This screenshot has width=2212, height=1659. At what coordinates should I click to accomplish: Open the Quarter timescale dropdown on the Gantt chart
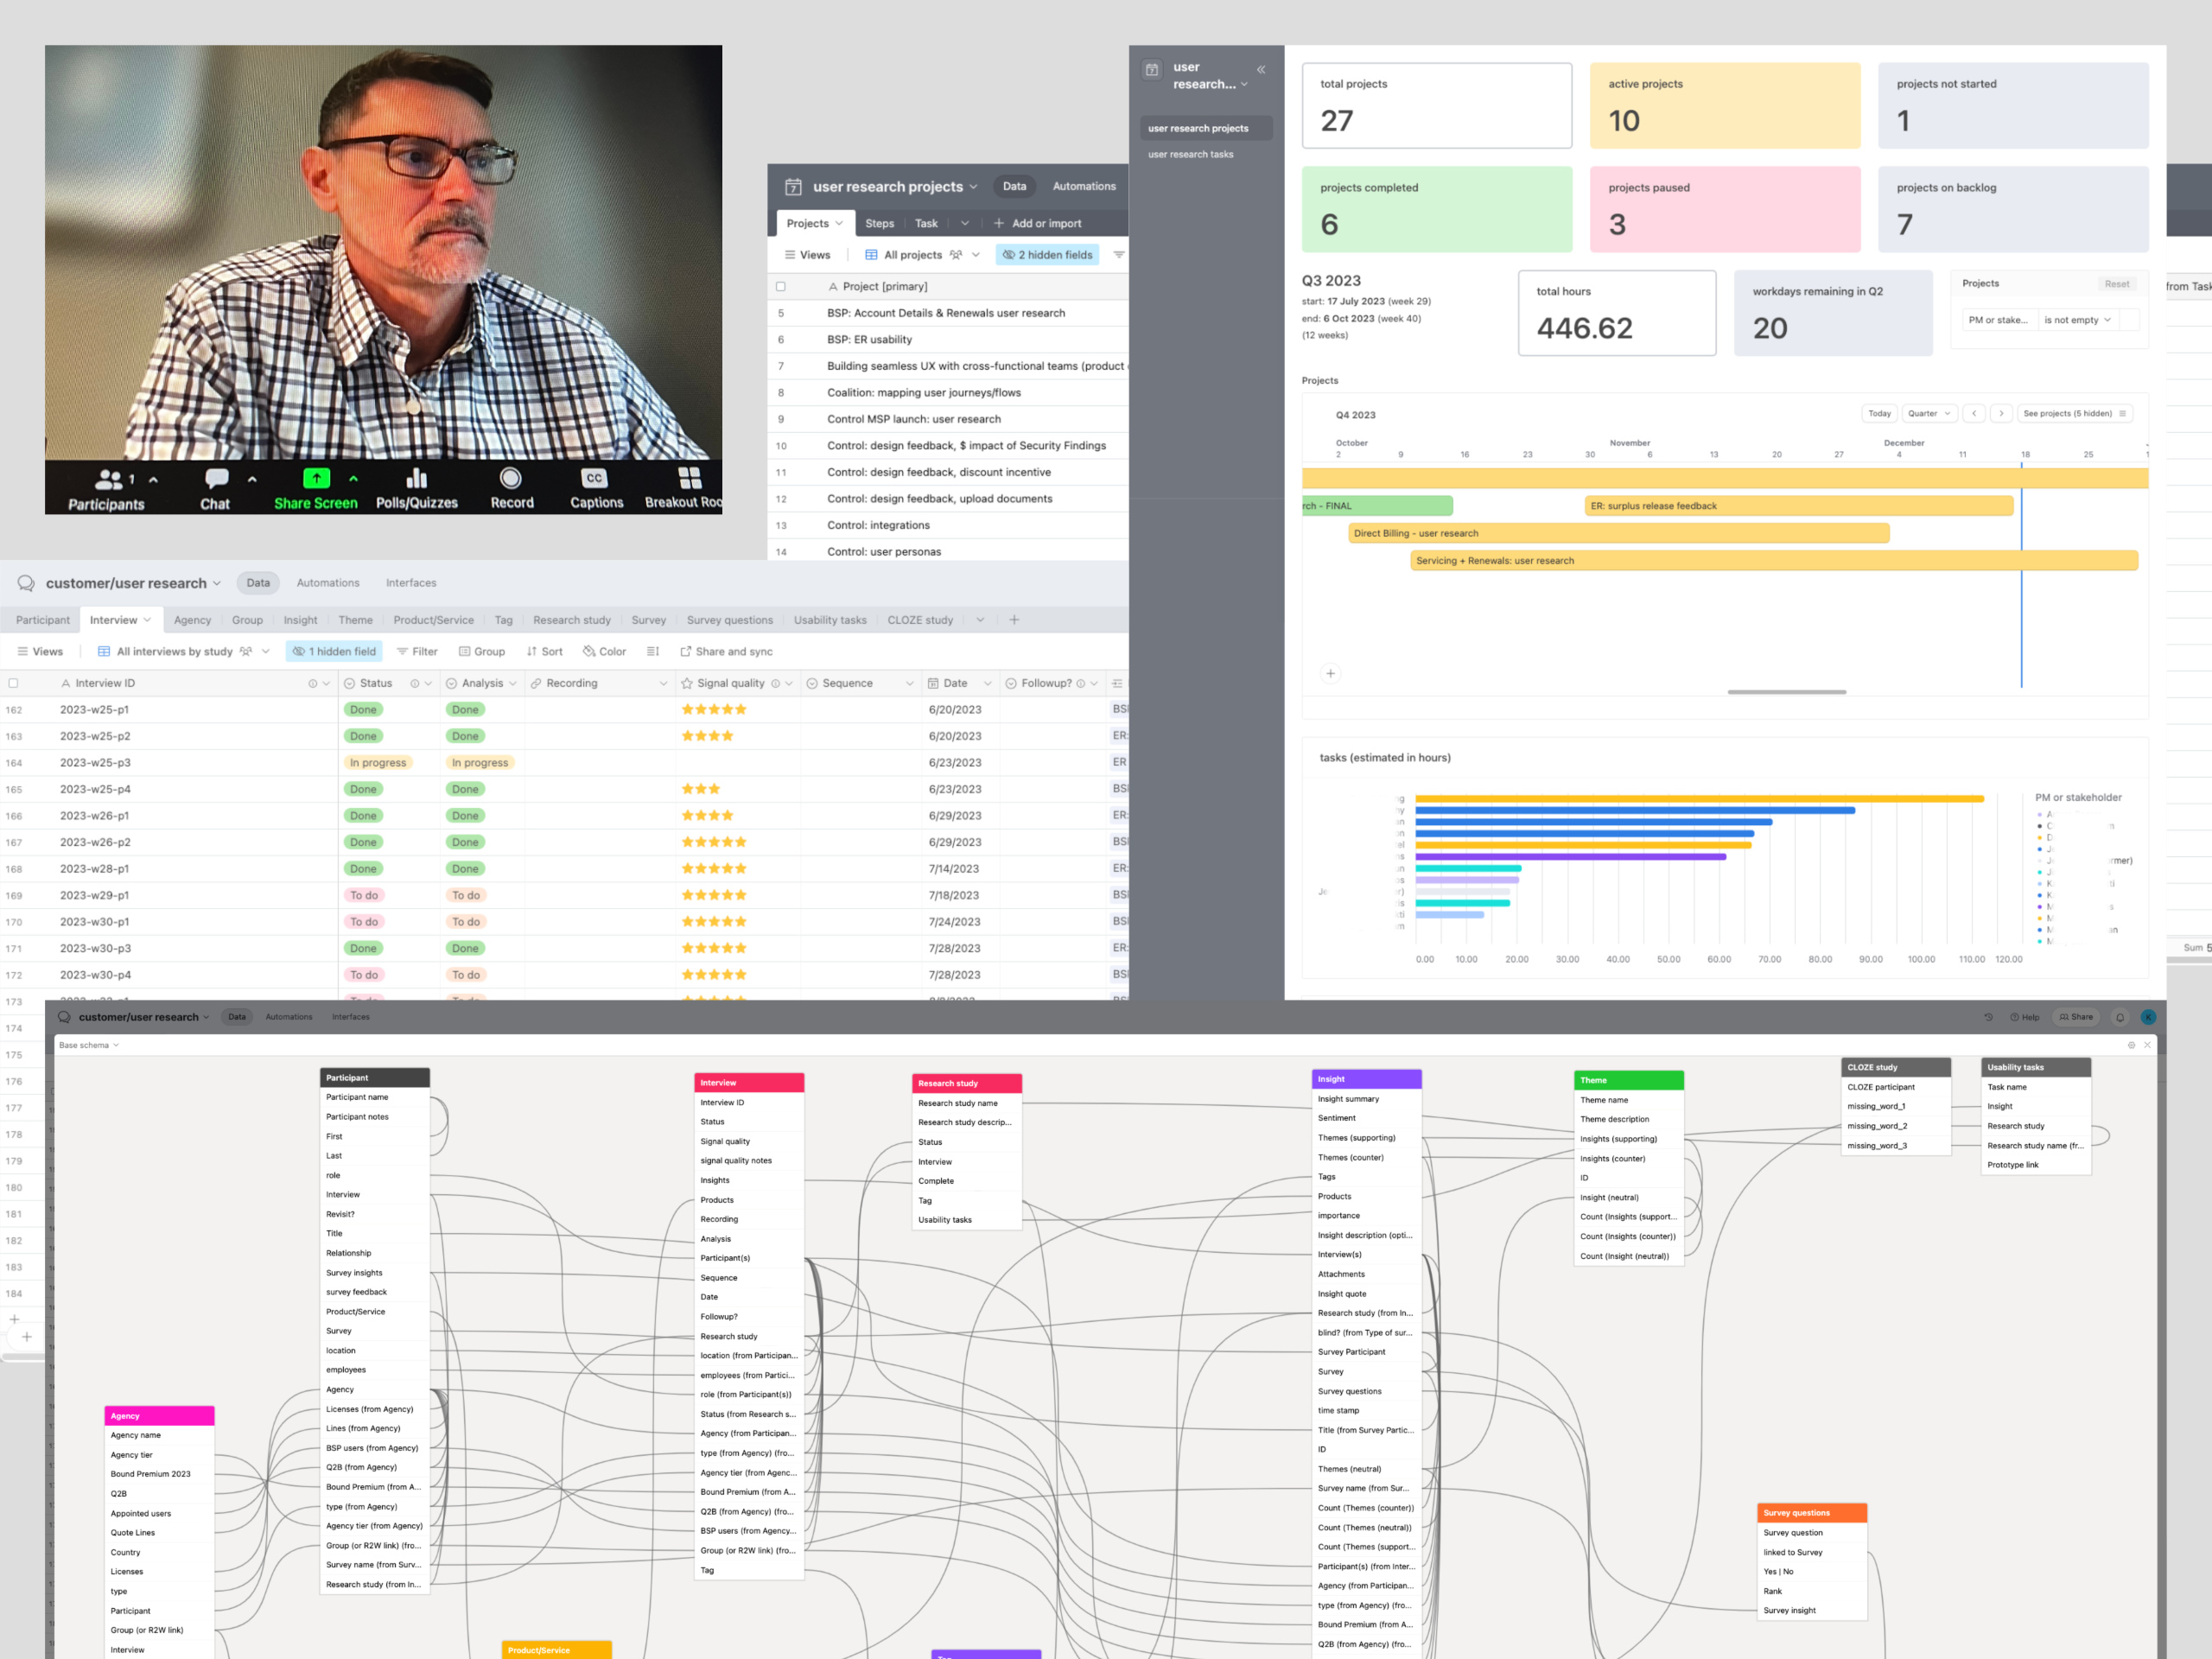click(x=1929, y=413)
